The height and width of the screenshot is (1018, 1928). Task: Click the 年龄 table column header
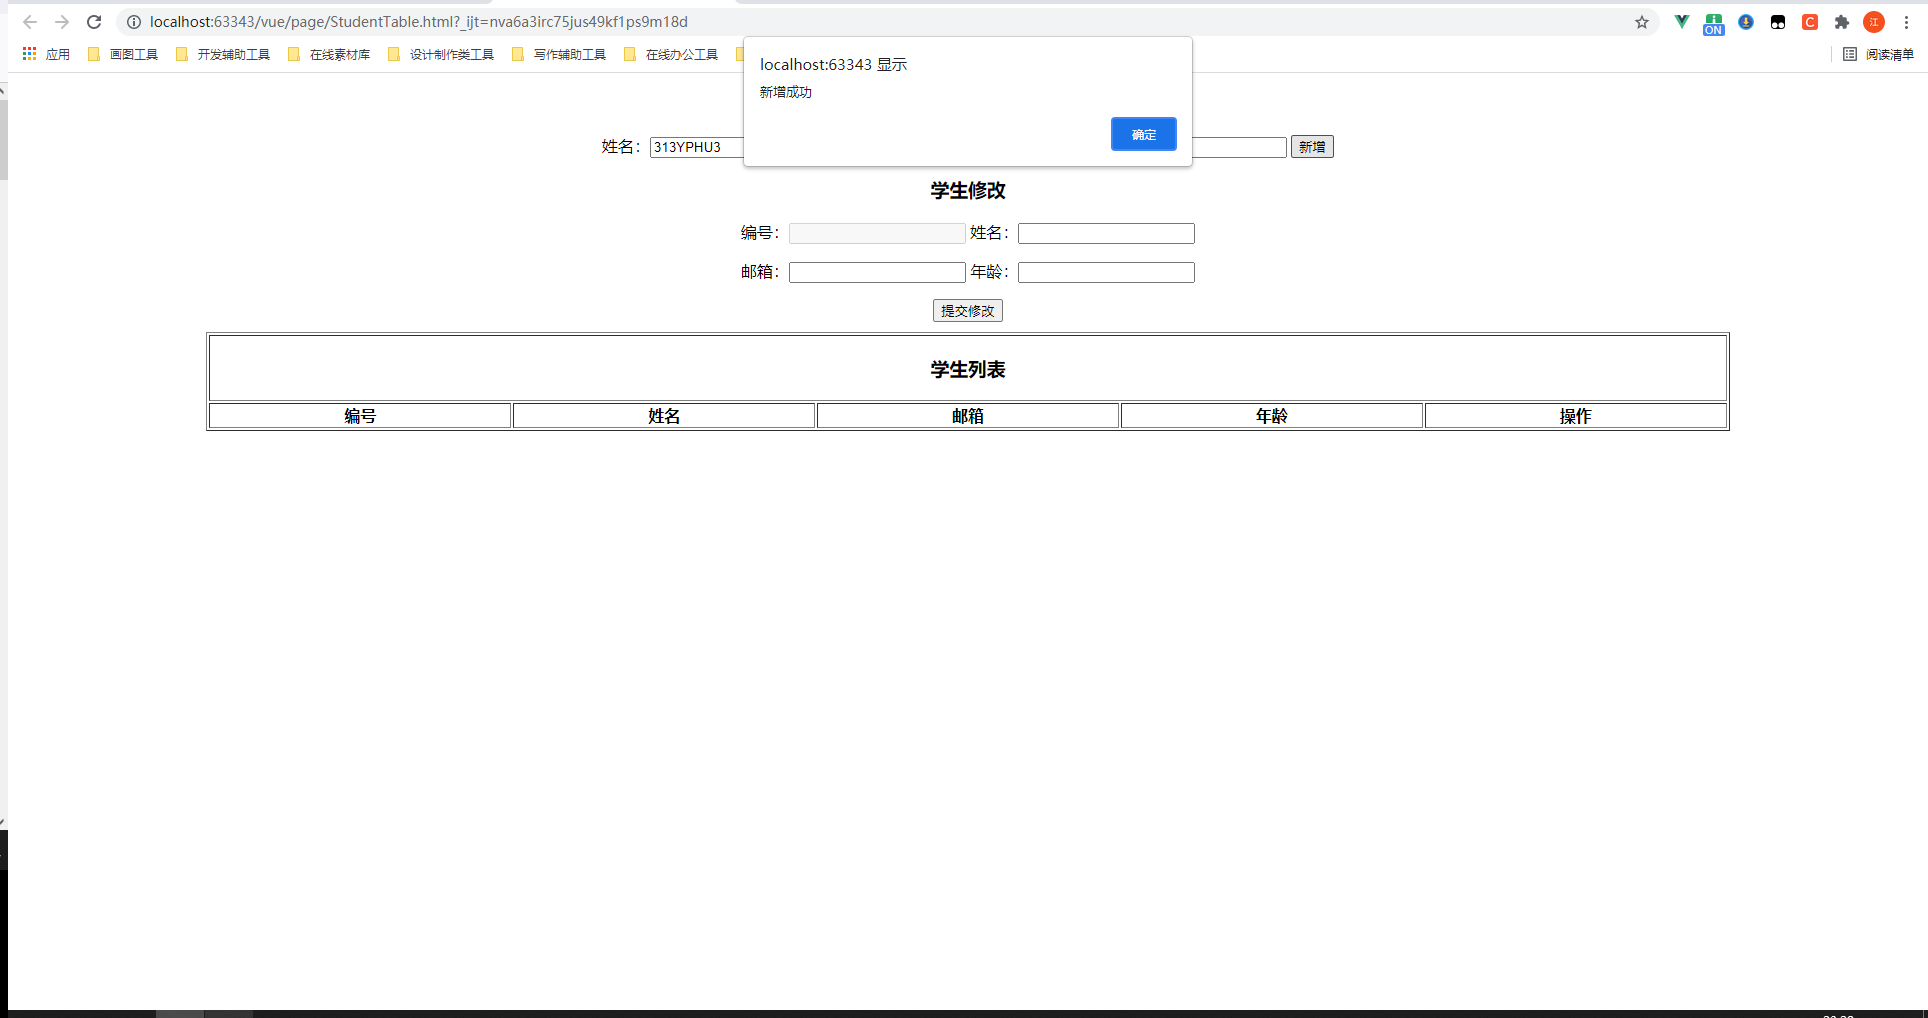click(x=1272, y=416)
